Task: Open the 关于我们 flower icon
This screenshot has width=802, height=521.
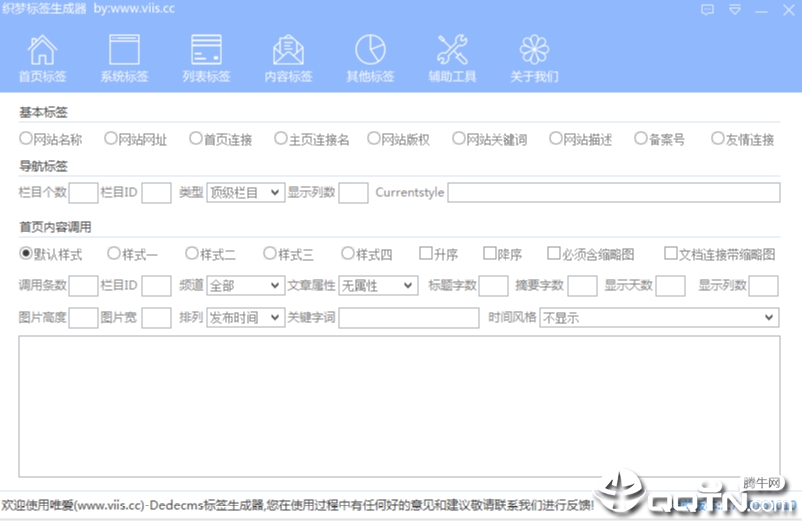Action: 534,50
